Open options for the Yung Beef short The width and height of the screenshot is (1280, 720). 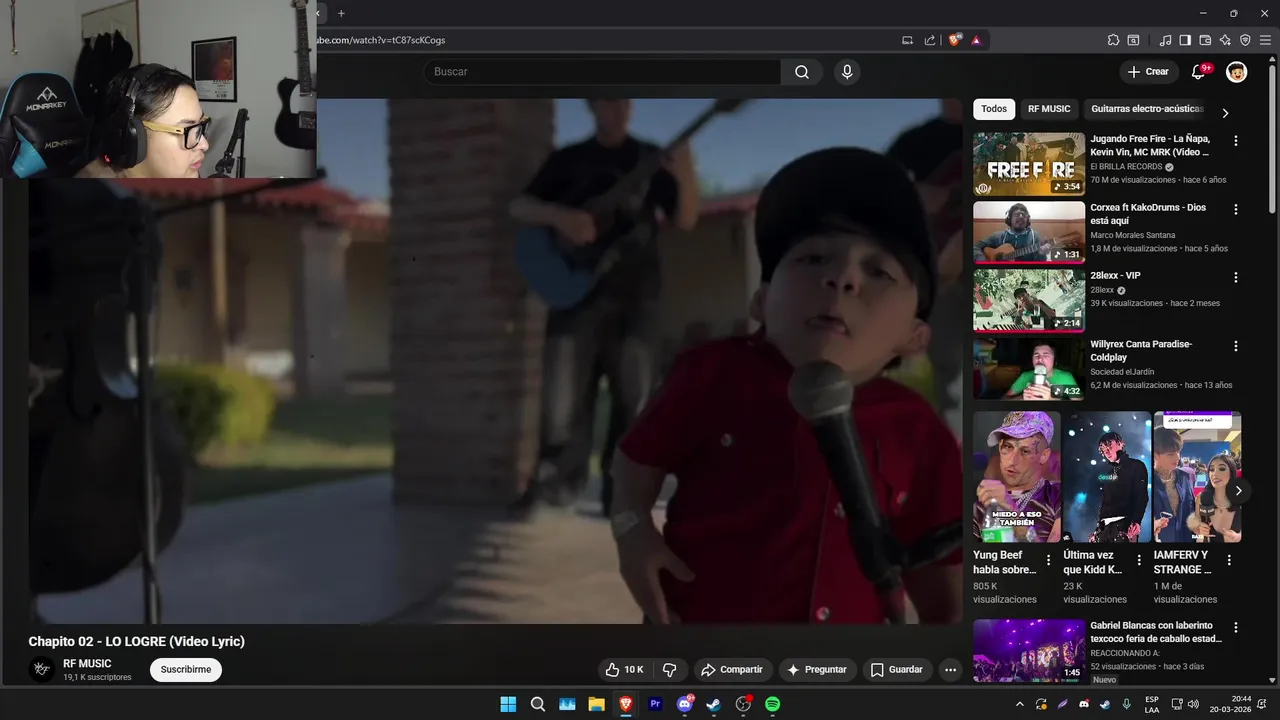point(1048,560)
